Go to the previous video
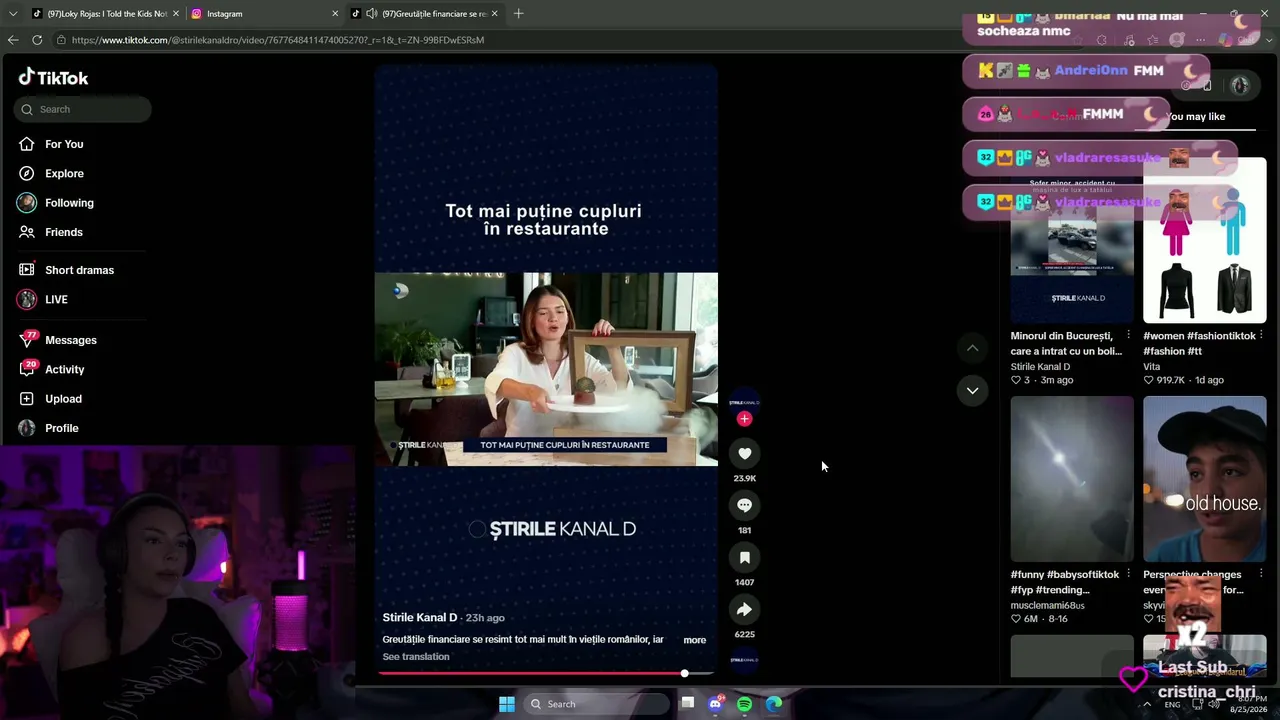The height and width of the screenshot is (720, 1280). click(x=972, y=348)
